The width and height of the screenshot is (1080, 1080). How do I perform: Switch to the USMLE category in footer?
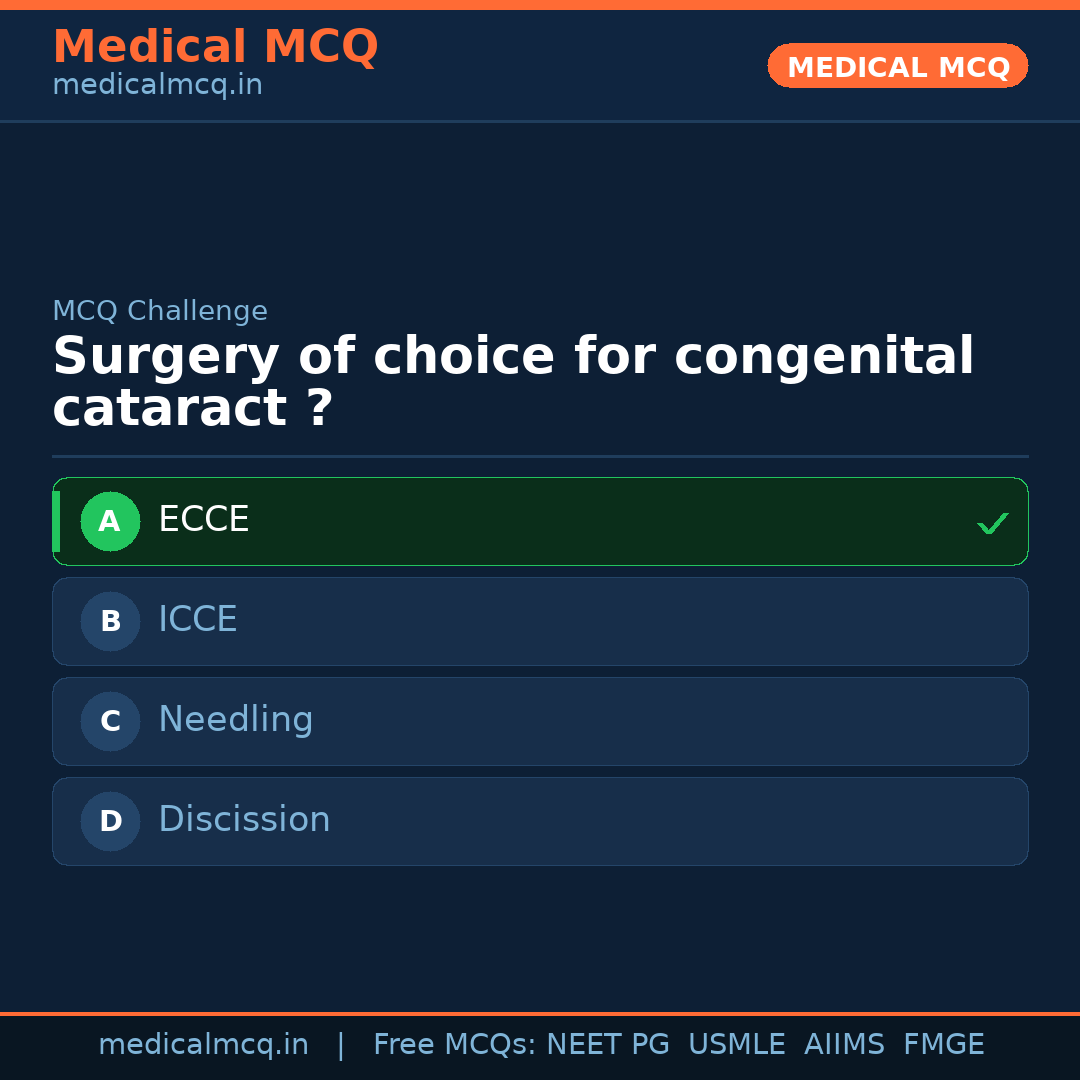[x=737, y=1043]
